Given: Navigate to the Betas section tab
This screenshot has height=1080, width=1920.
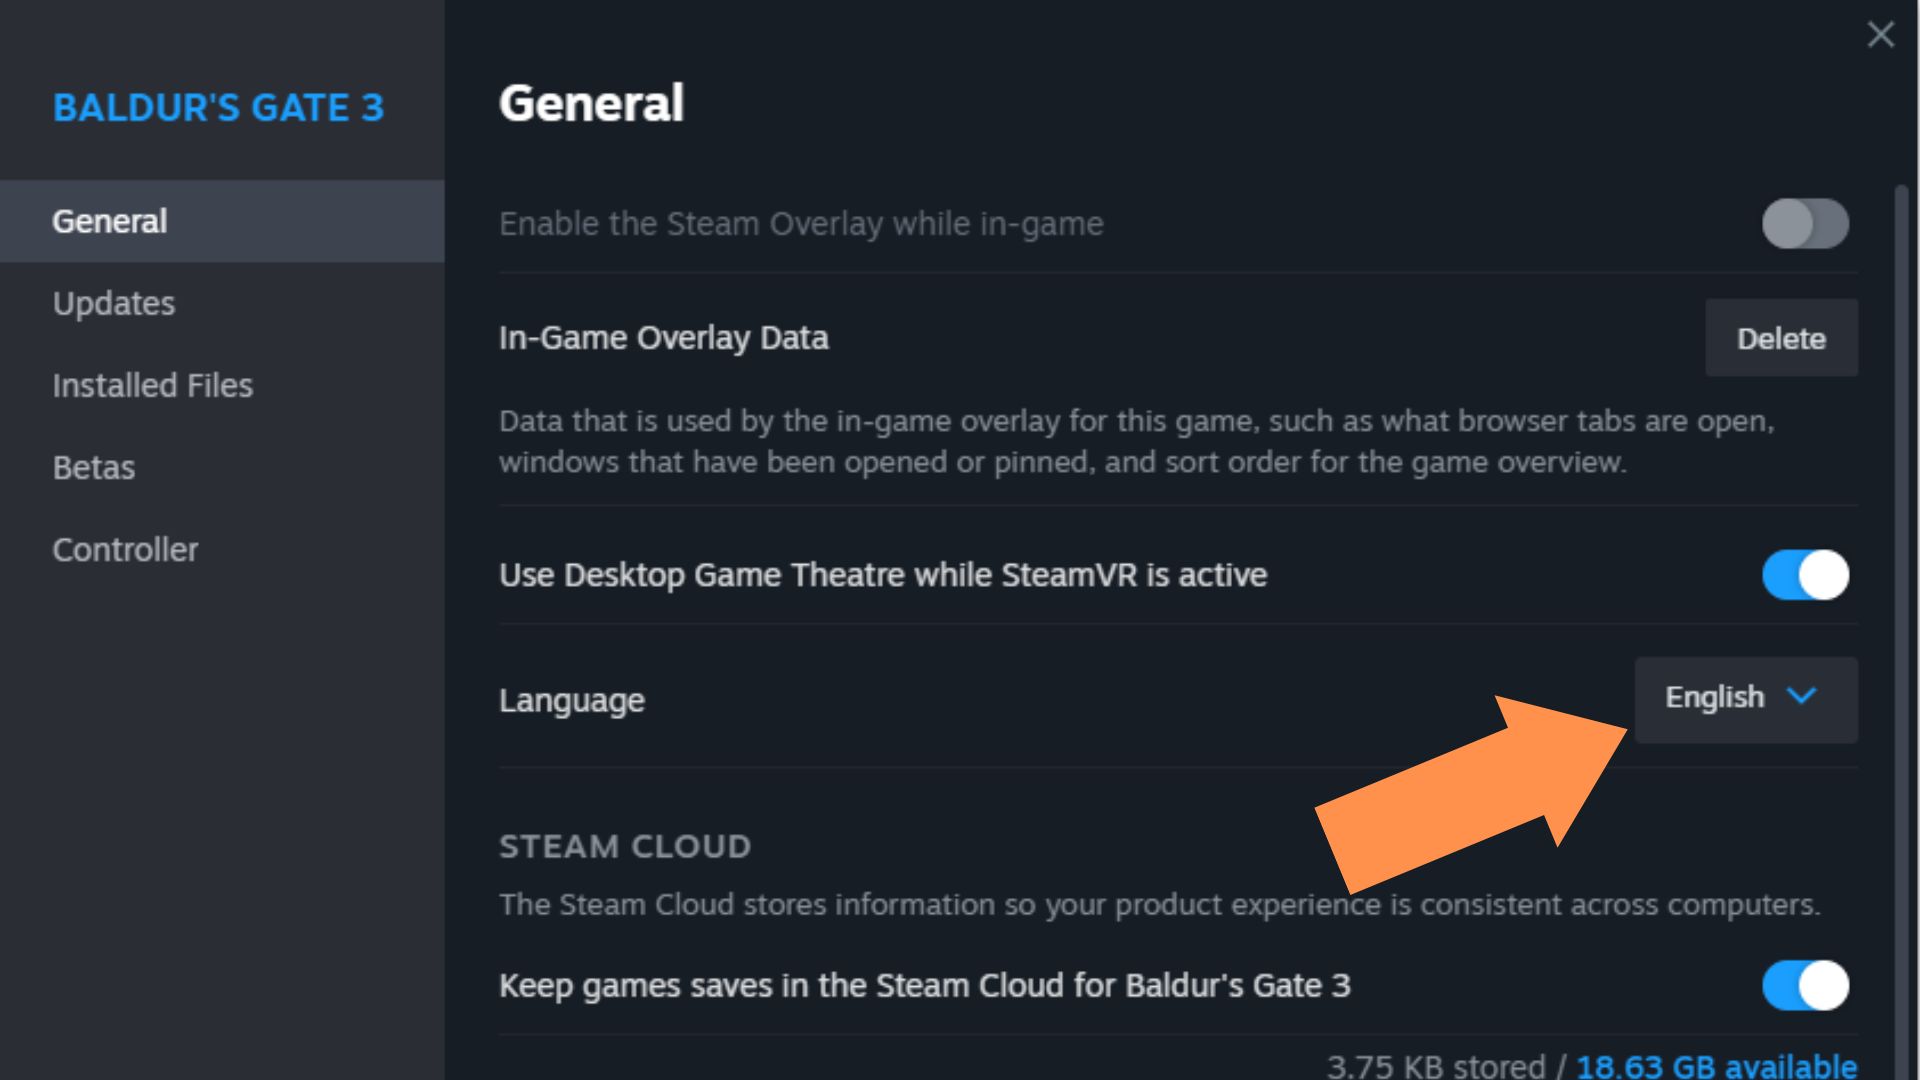Looking at the screenshot, I should [92, 467].
